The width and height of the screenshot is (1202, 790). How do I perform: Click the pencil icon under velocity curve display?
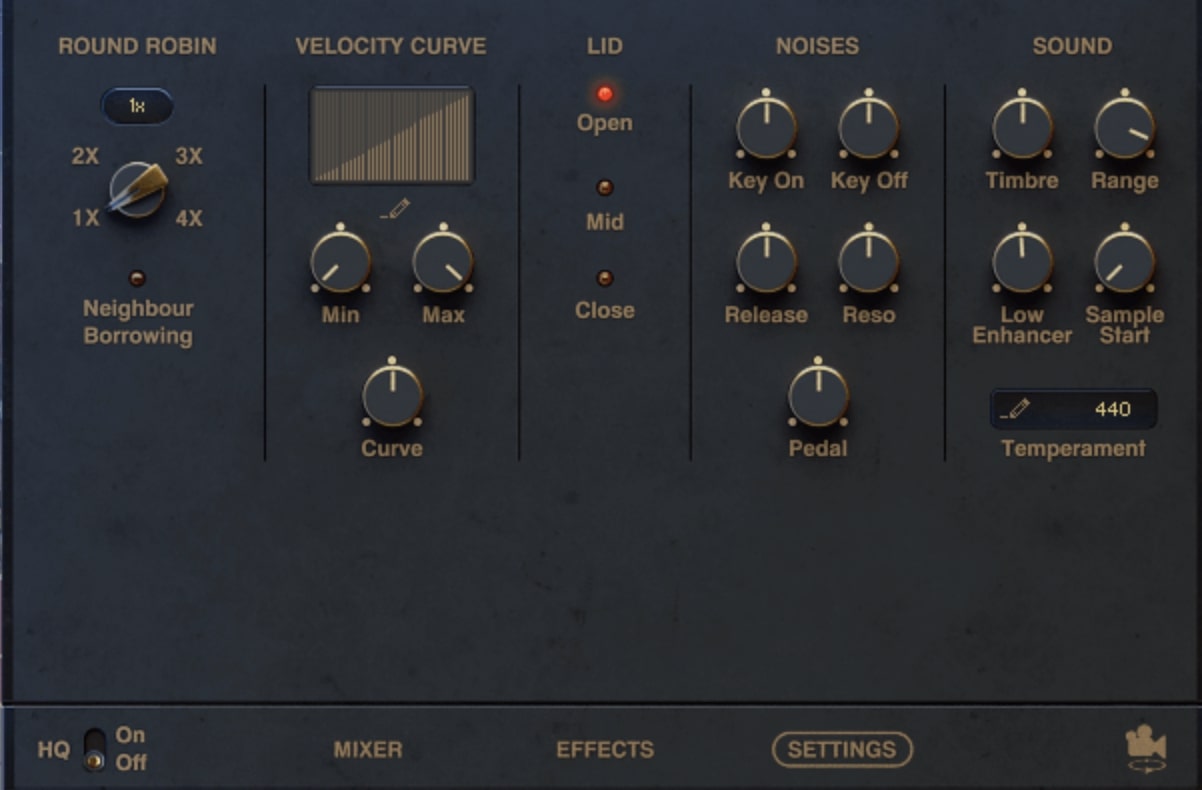[x=395, y=208]
